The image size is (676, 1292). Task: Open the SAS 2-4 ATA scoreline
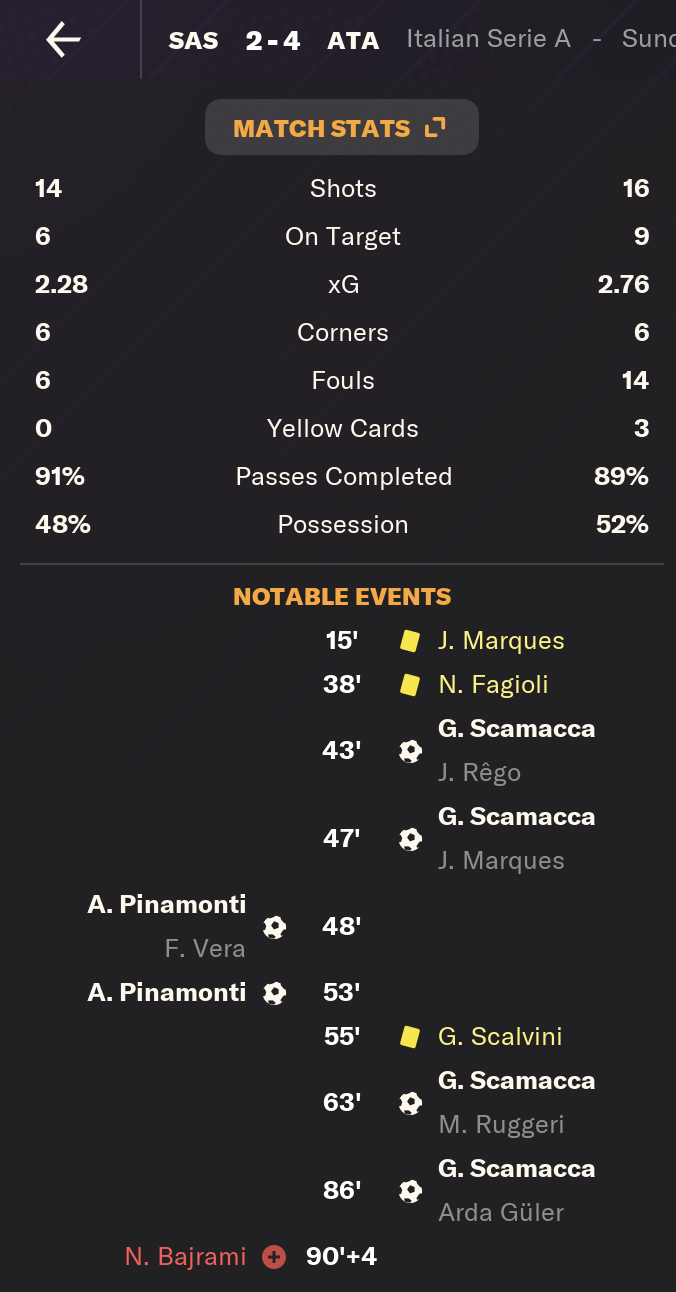[273, 41]
